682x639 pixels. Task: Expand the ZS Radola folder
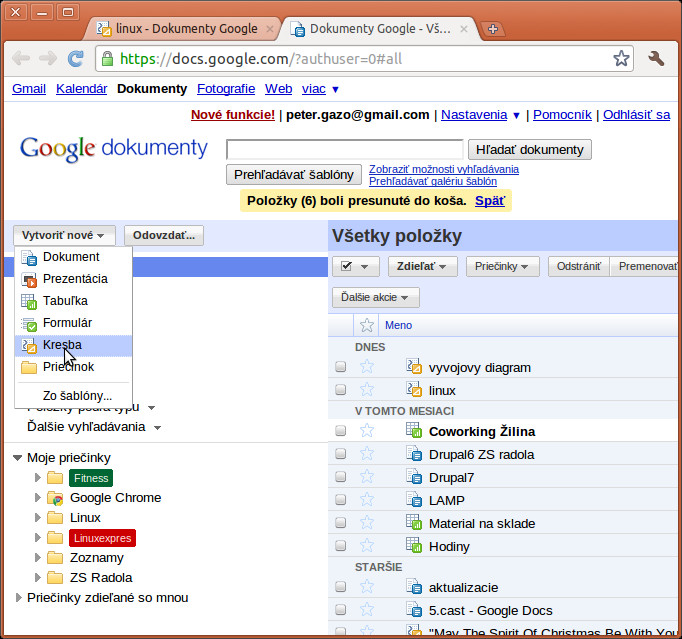(x=38, y=578)
